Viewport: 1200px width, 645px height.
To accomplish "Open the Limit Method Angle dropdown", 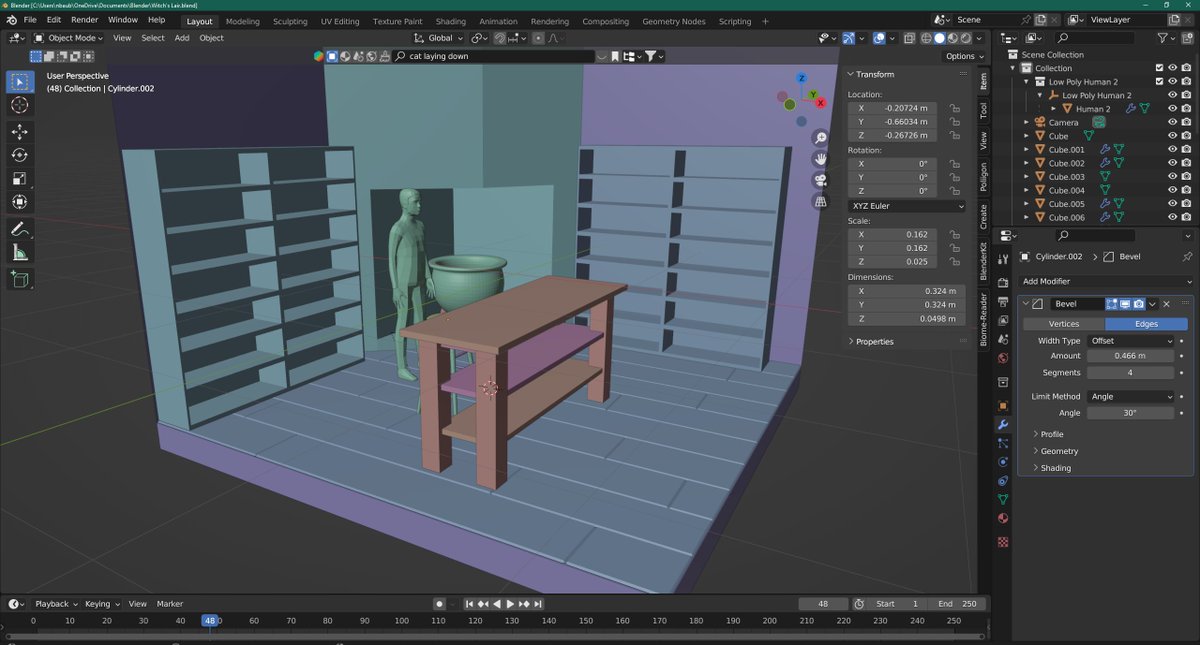I will pos(1131,396).
